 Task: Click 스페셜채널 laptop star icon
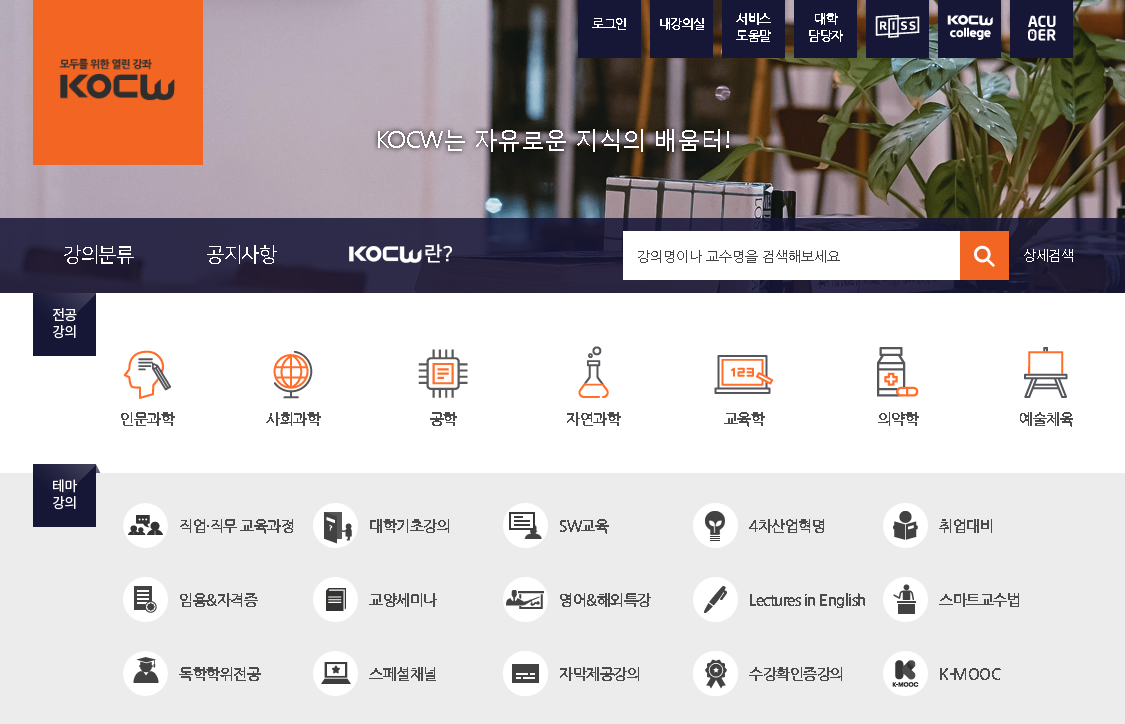click(x=336, y=674)
